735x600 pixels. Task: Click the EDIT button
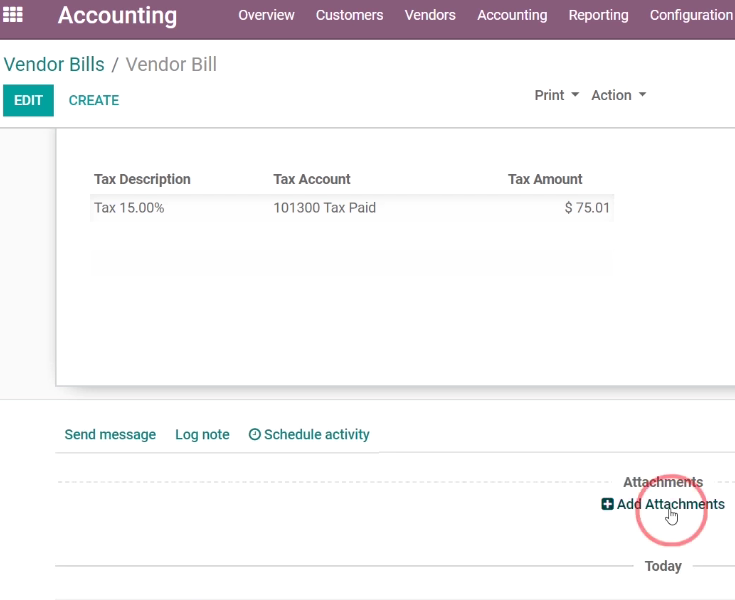pyautogui.click(x=28, y=100)
